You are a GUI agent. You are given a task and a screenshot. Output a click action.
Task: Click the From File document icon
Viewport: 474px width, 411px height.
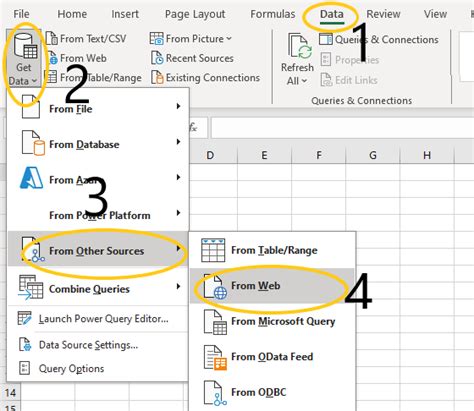(31, 107)
